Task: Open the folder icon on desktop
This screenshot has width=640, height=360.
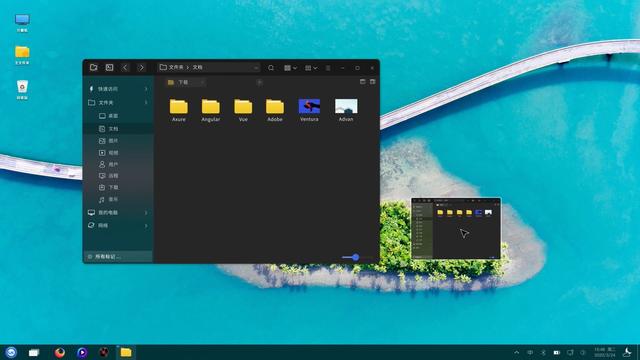Action: [x=22, y=56]
